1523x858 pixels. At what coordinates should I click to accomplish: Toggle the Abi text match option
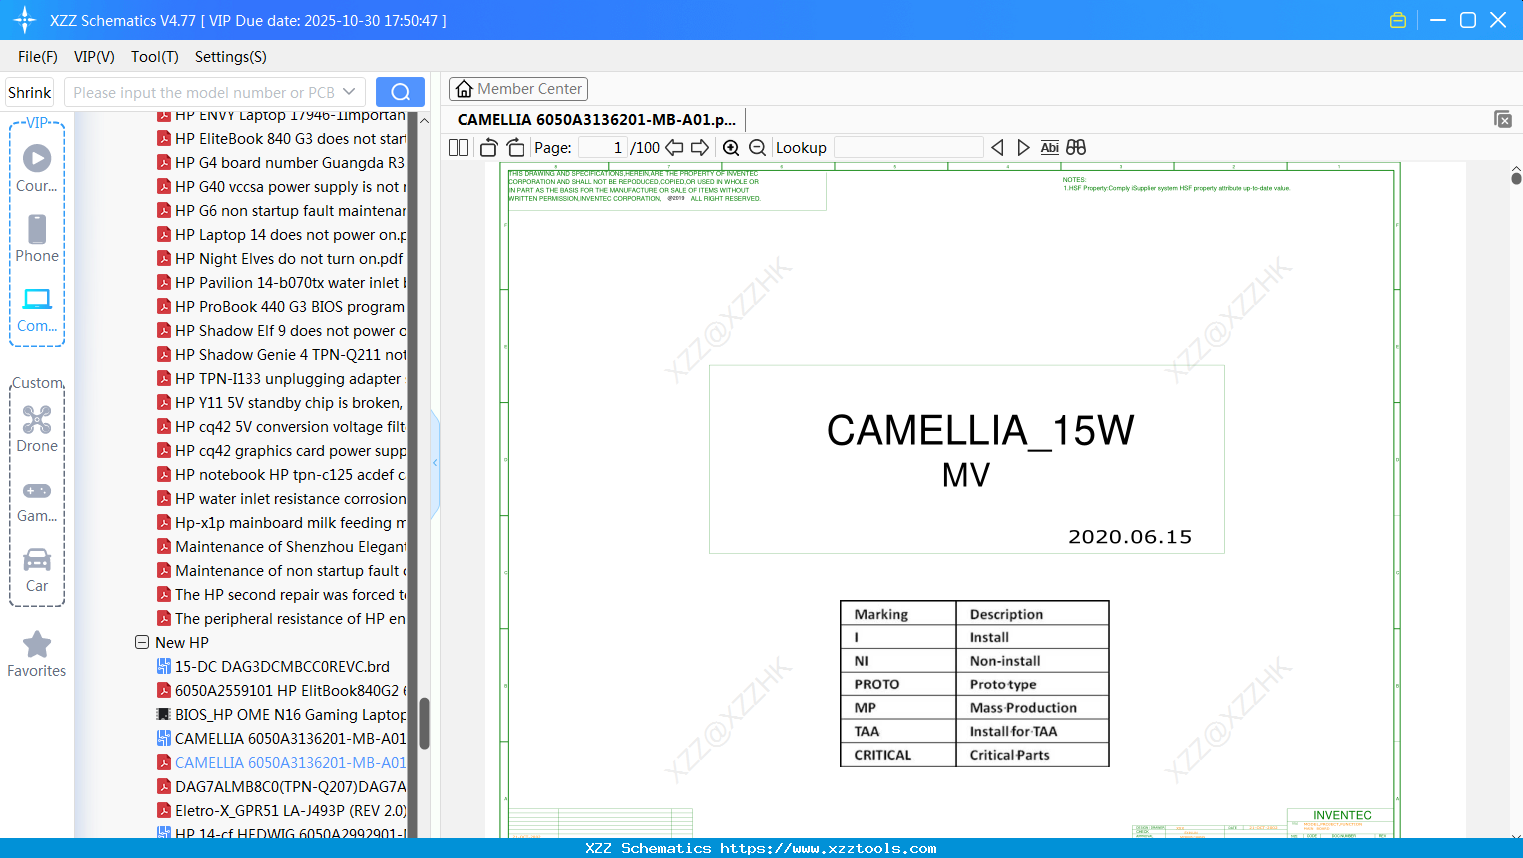tap(1049, 147)
